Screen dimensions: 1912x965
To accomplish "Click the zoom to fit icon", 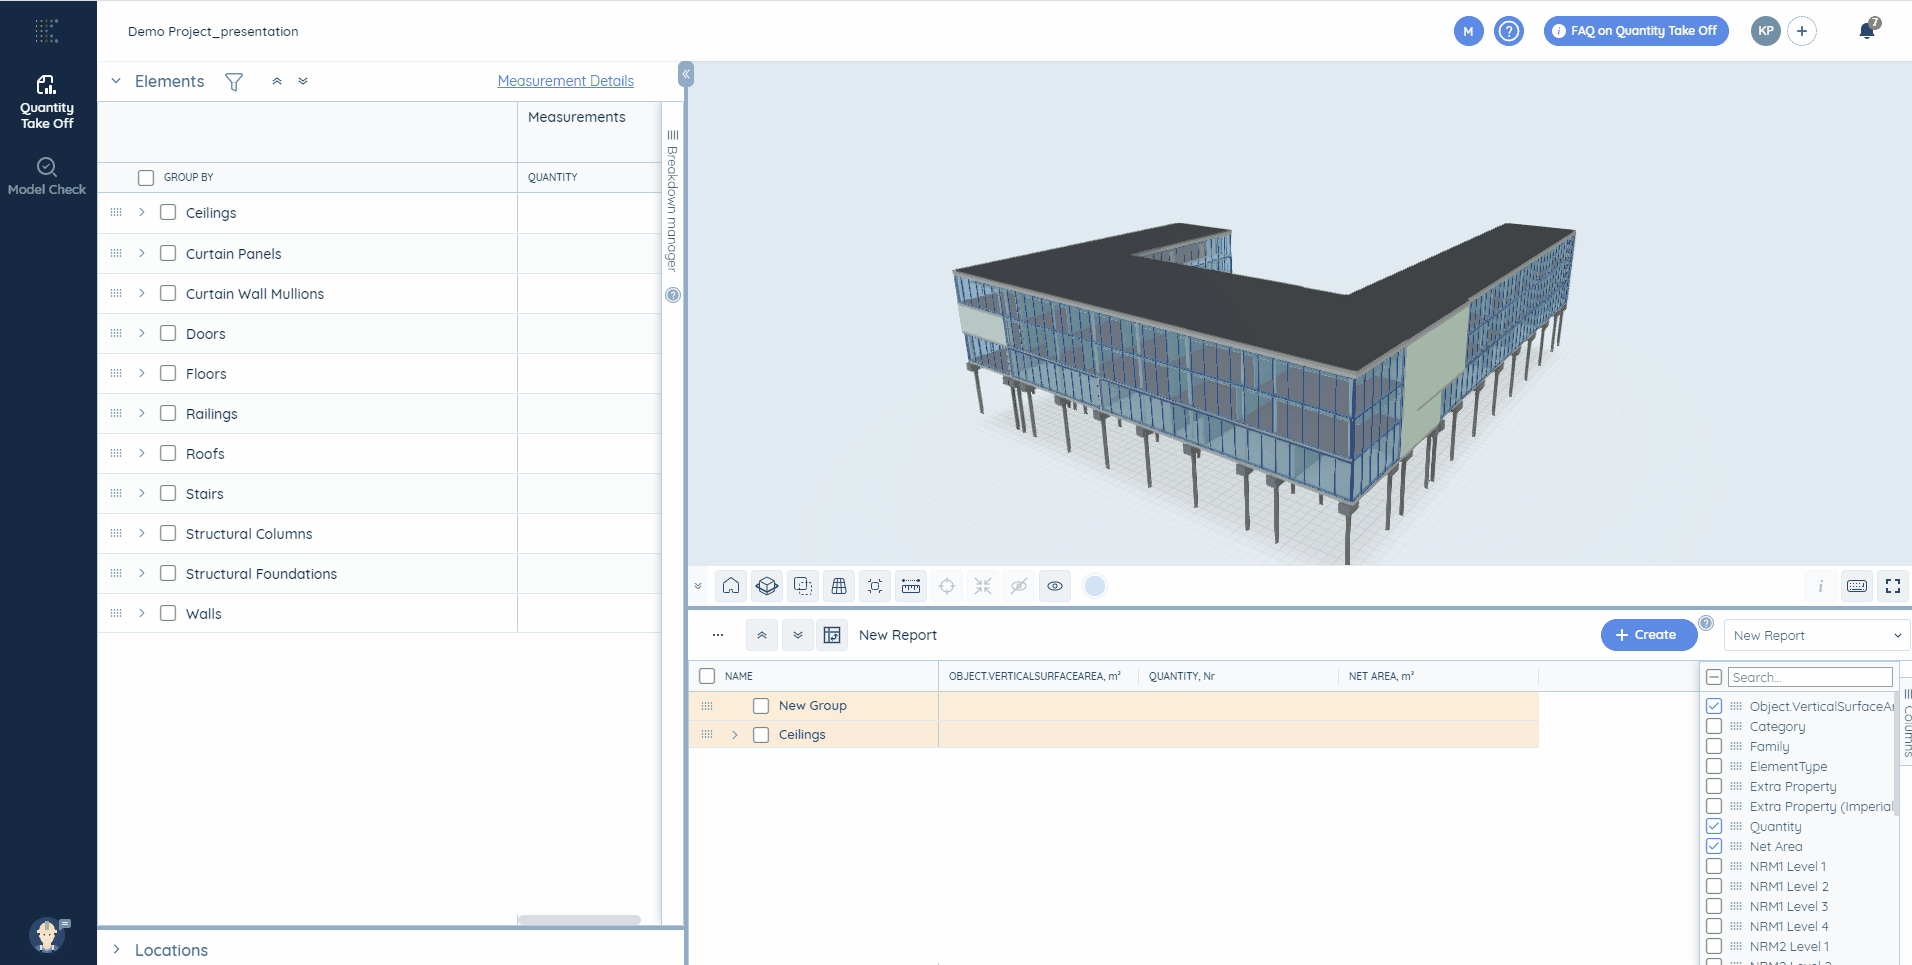I will (875, 586).
